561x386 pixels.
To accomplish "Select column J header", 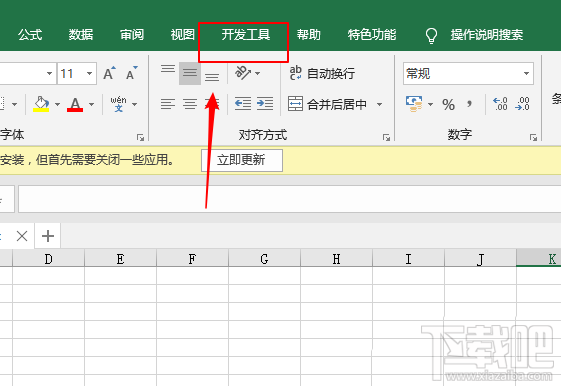I will [480, 258].
